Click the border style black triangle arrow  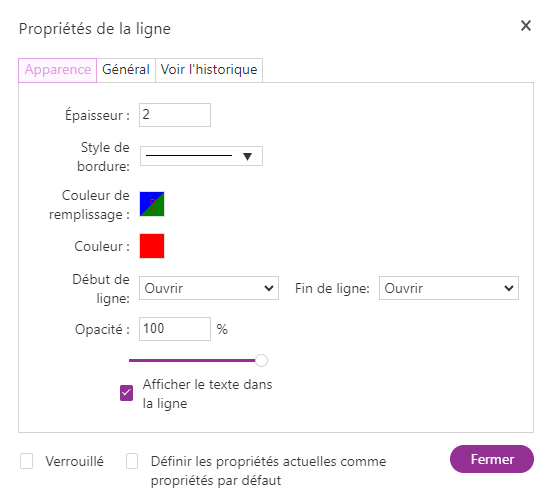point(247,156)
